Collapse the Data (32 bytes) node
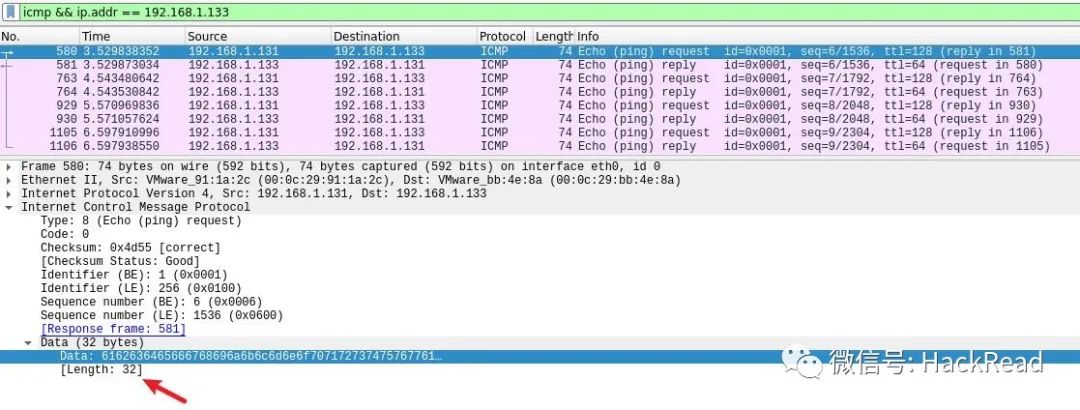The height and width of the screenshot is (410, 1080). coord(28,342)
